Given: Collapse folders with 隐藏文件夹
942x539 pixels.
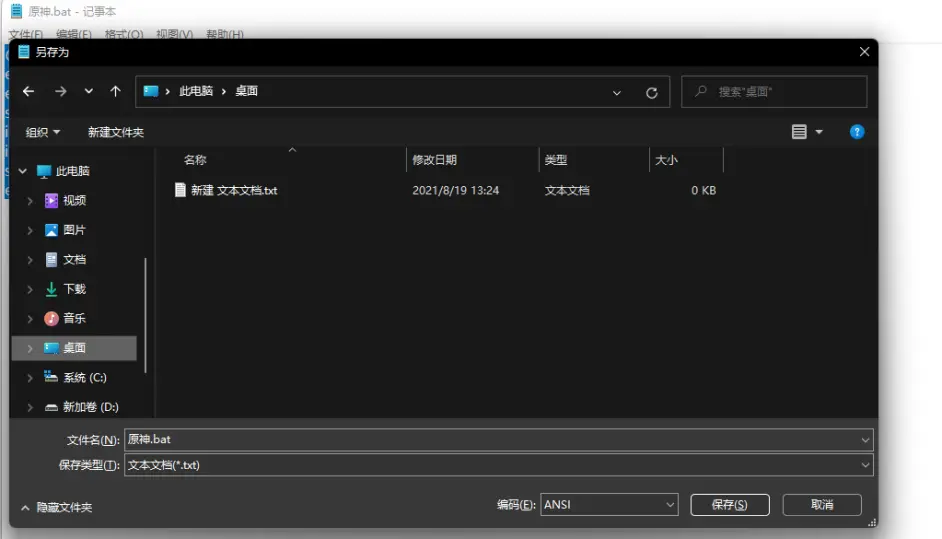Looking at the screenshot, I should (x=56, y=508).
